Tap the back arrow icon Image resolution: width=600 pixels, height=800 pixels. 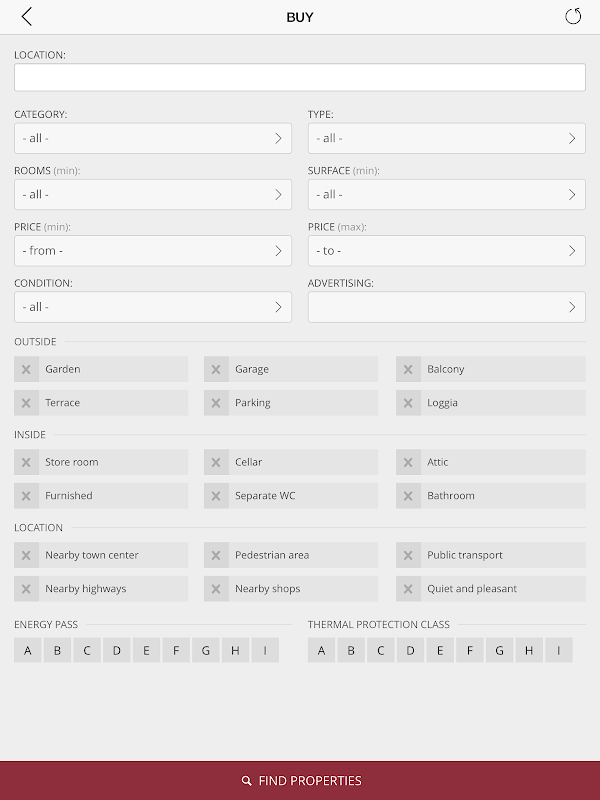coord(27,17)
